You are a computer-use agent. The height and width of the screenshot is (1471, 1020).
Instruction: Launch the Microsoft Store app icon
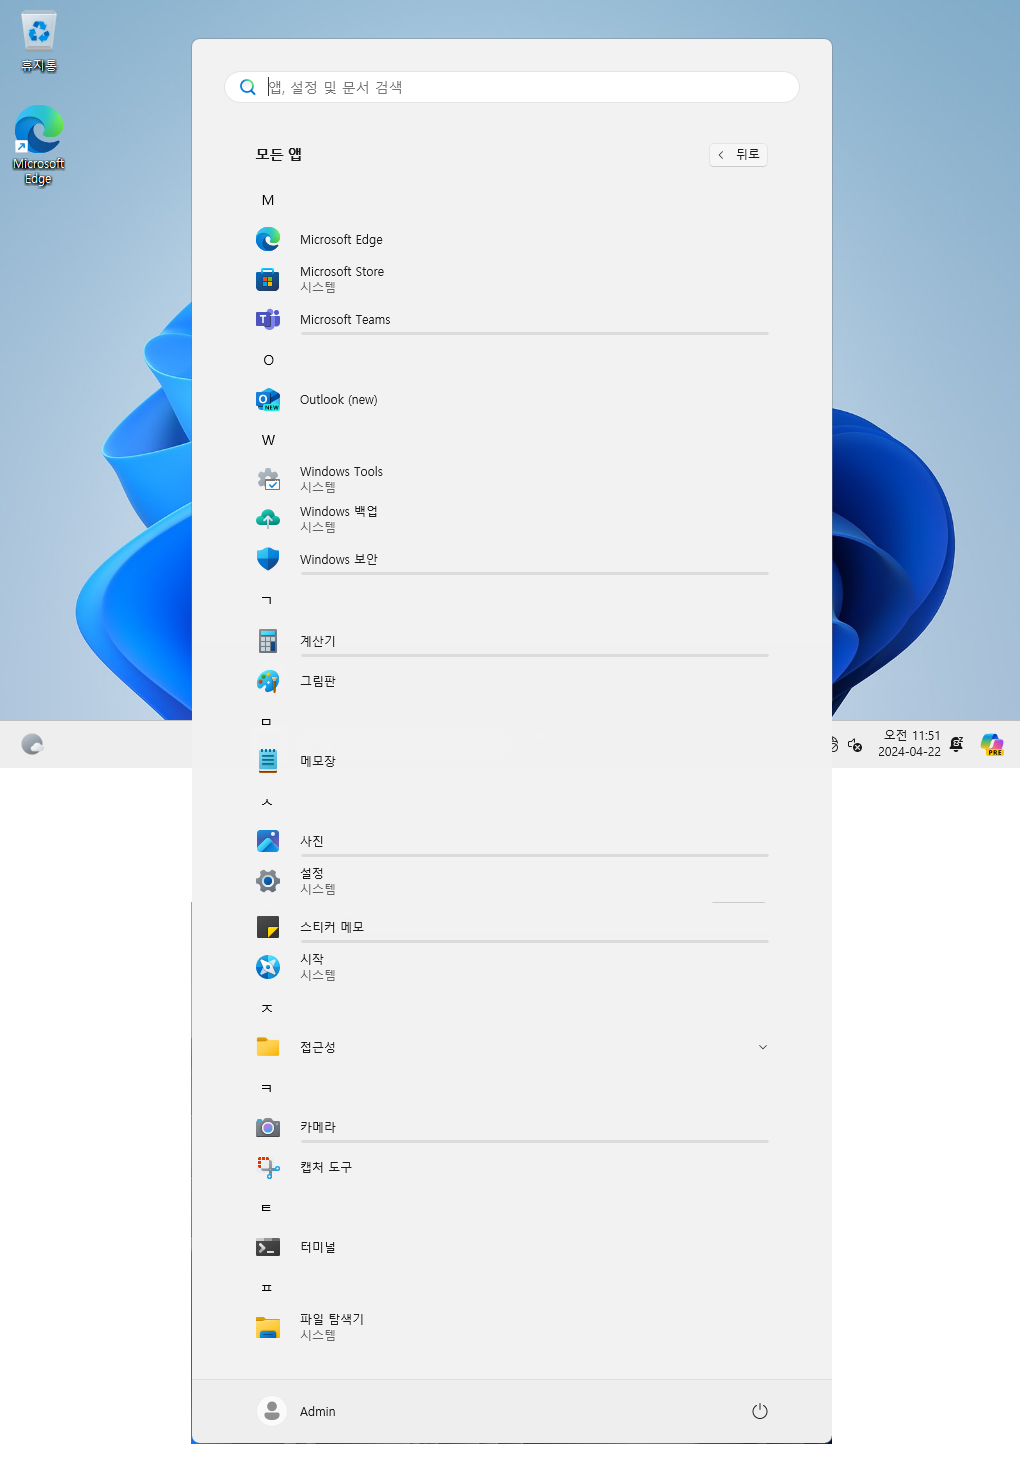click(x=268, y=279)
